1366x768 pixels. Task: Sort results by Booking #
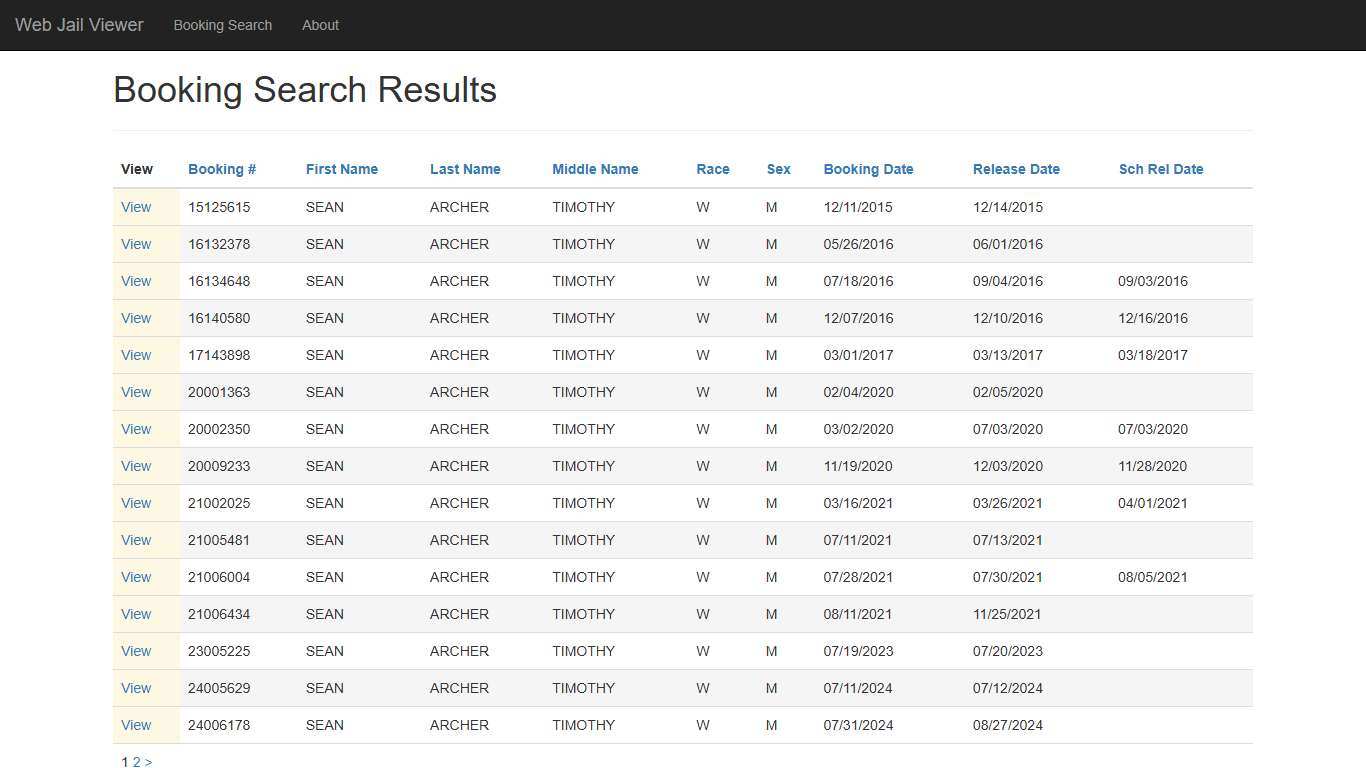[221, 169]
